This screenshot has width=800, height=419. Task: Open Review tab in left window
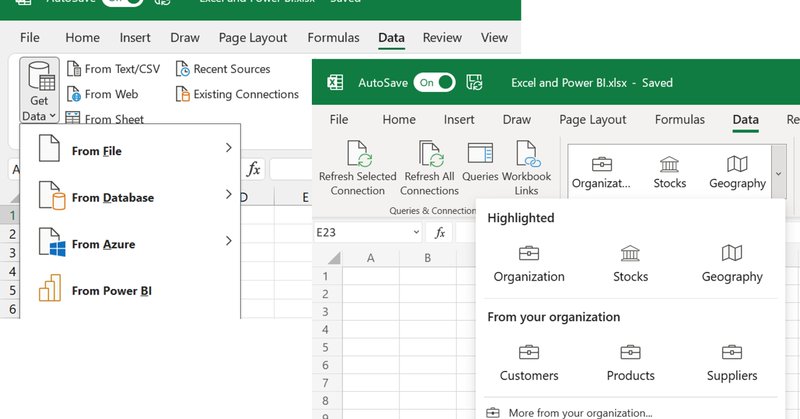click(442, 37)
